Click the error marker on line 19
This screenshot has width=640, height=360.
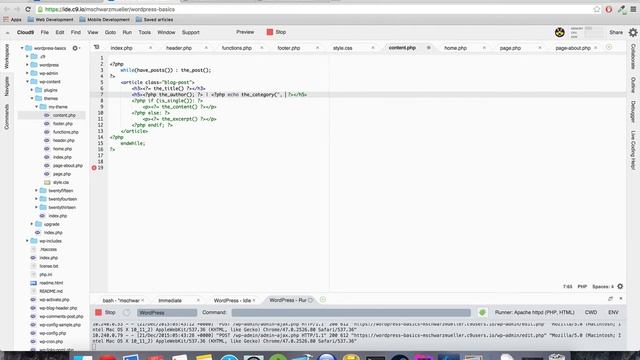click(94, 168)
